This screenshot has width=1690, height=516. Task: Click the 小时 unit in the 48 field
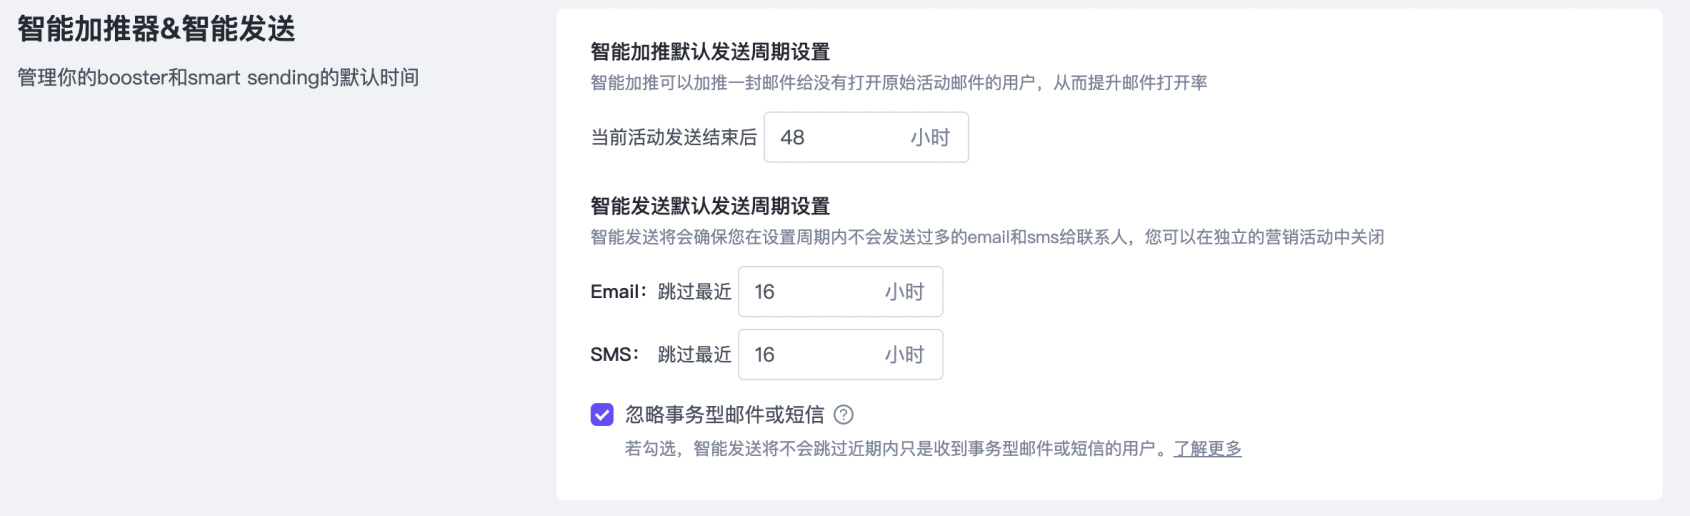(x=929, y=138)
